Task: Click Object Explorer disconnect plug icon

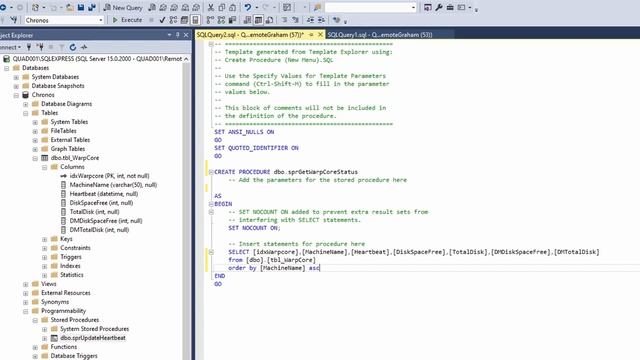Action: [40, 47]
